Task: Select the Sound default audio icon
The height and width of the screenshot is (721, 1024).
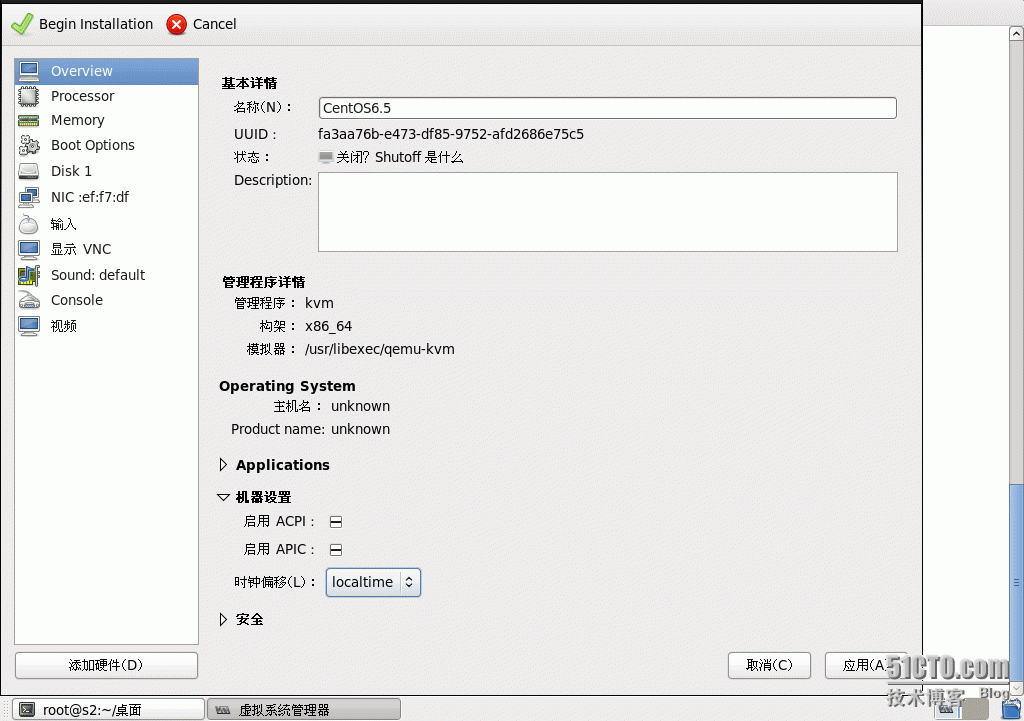Action: pyautogui.click(x=29, y=275)
